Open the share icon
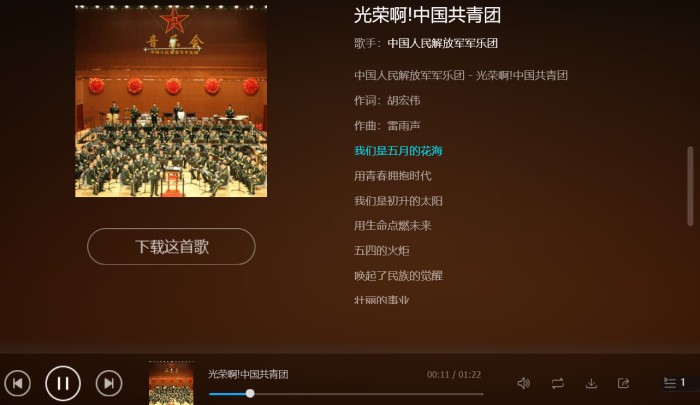Image resolution: width=700 pixels, height=405 pixels. coord(624,383)
